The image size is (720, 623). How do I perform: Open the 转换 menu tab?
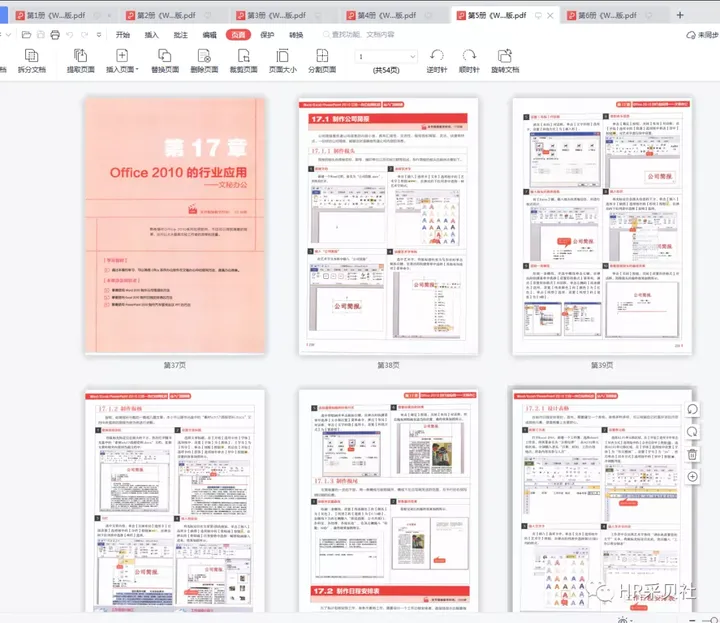(x=296, y=35)
